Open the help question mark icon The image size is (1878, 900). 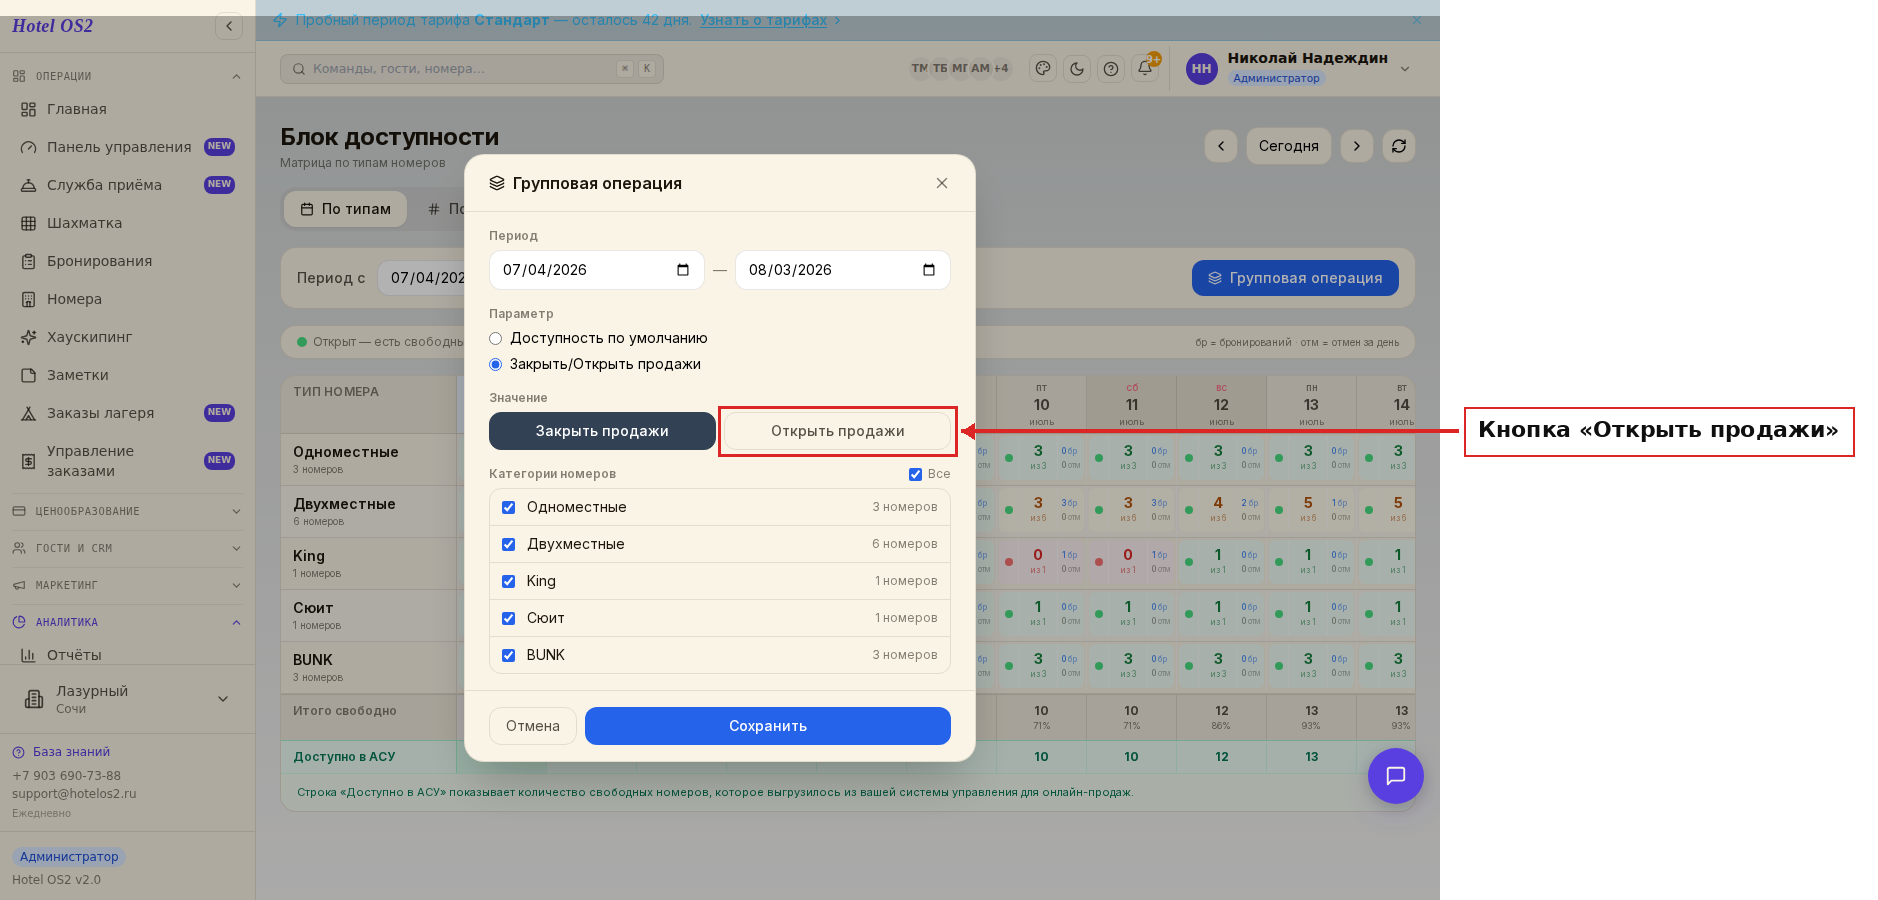1111,69
